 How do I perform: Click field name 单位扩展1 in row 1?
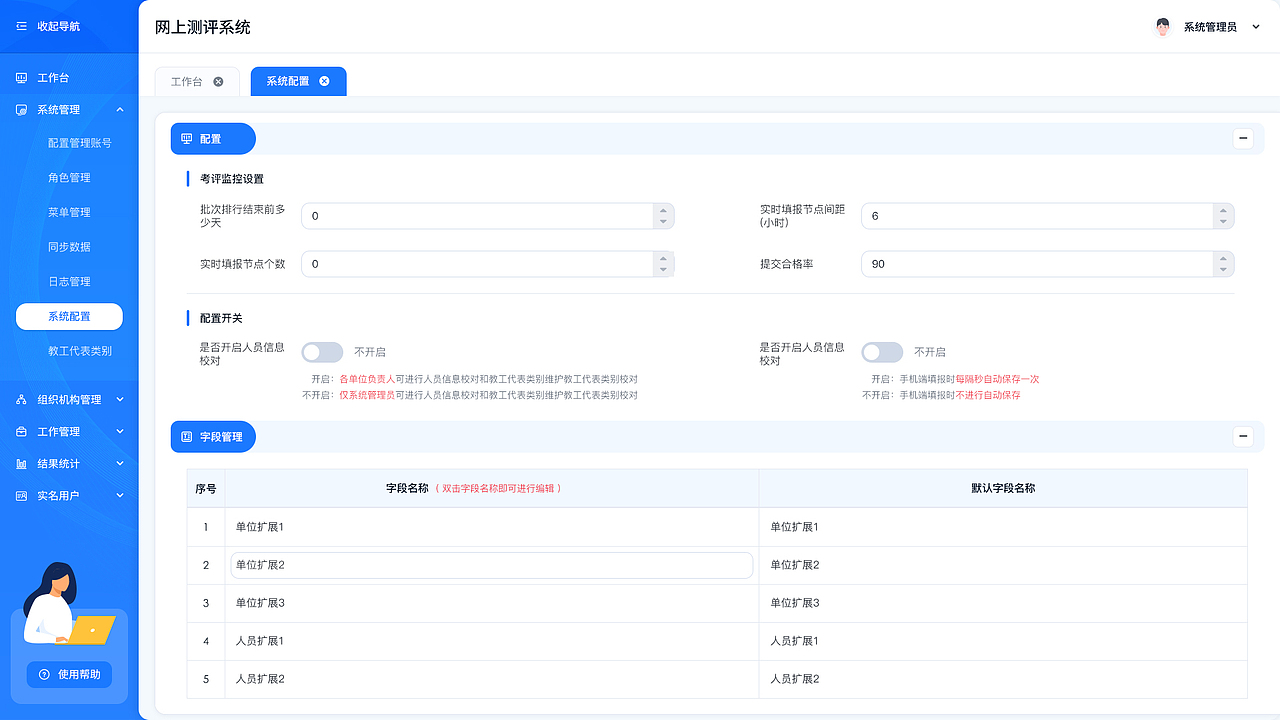260,527
